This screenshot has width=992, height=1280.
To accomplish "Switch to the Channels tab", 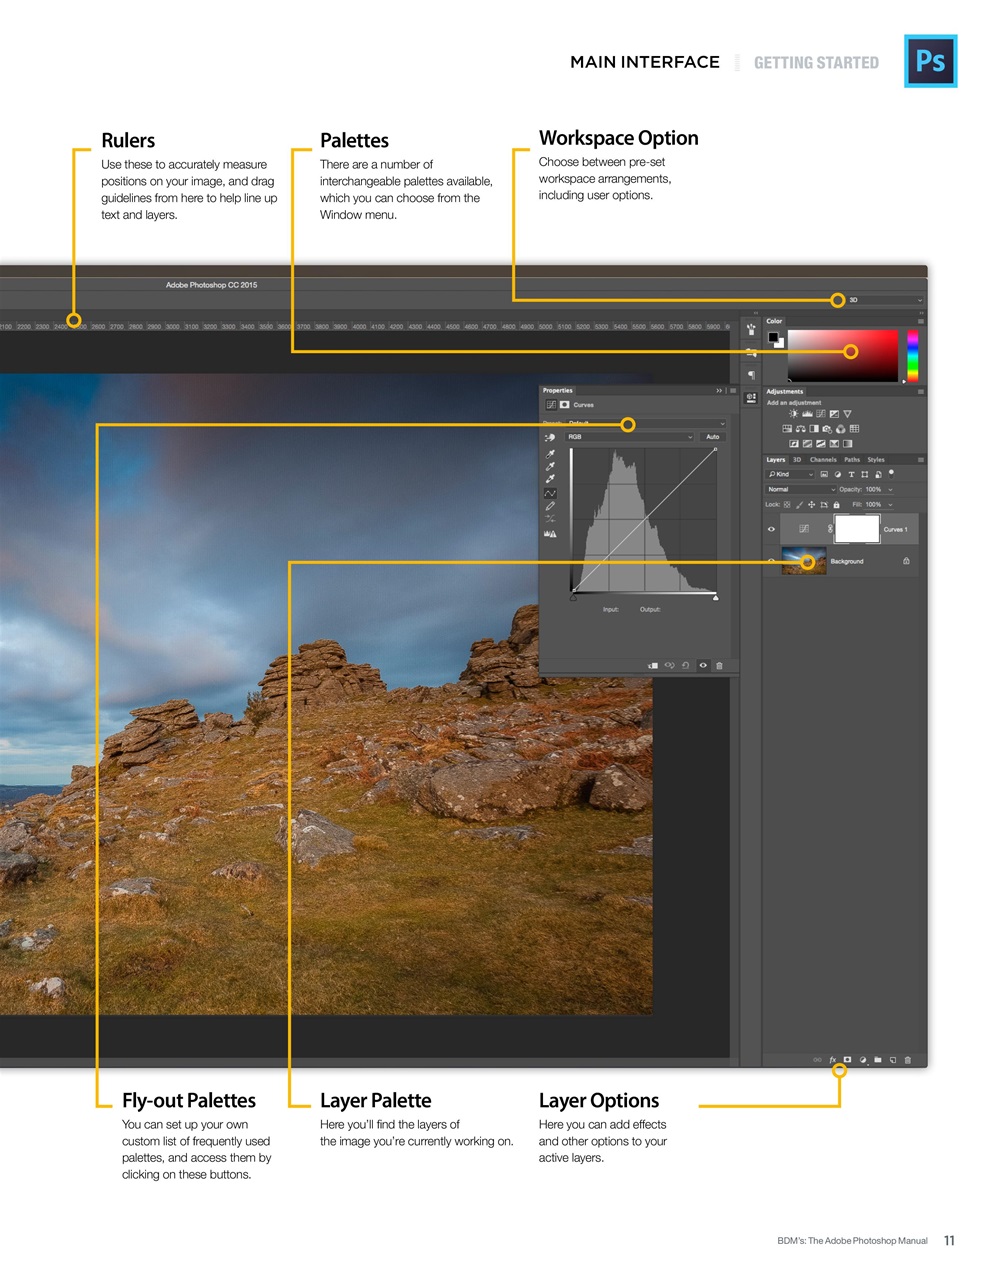I will coord(824,460).
